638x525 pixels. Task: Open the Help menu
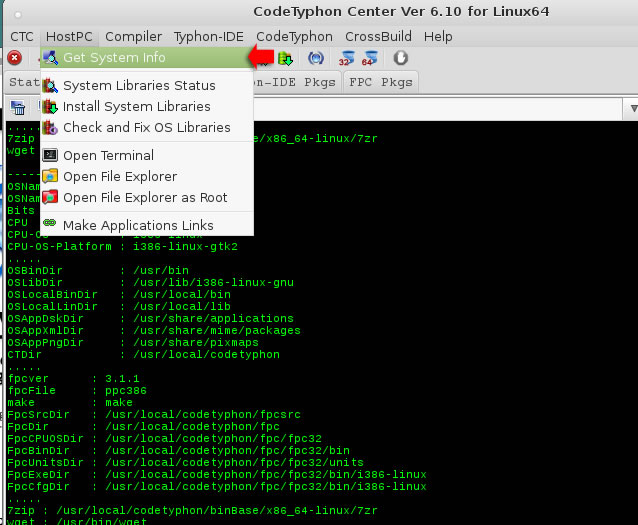[438, 37]
